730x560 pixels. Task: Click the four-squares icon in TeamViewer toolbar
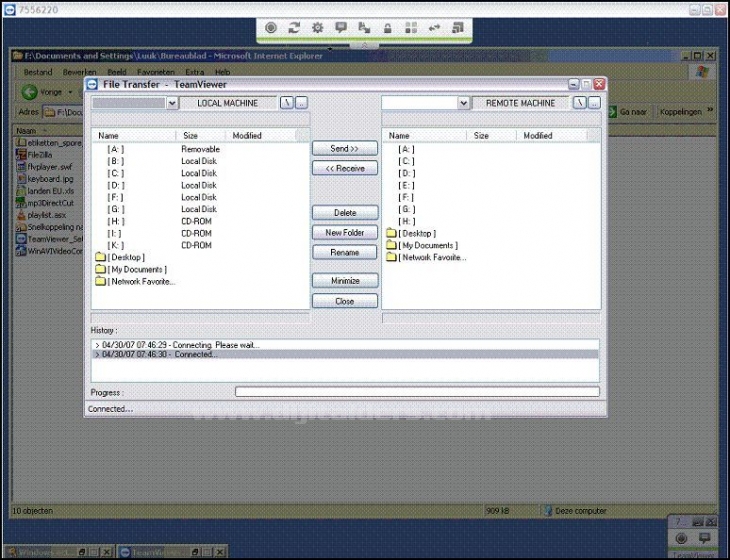(411, 28)
